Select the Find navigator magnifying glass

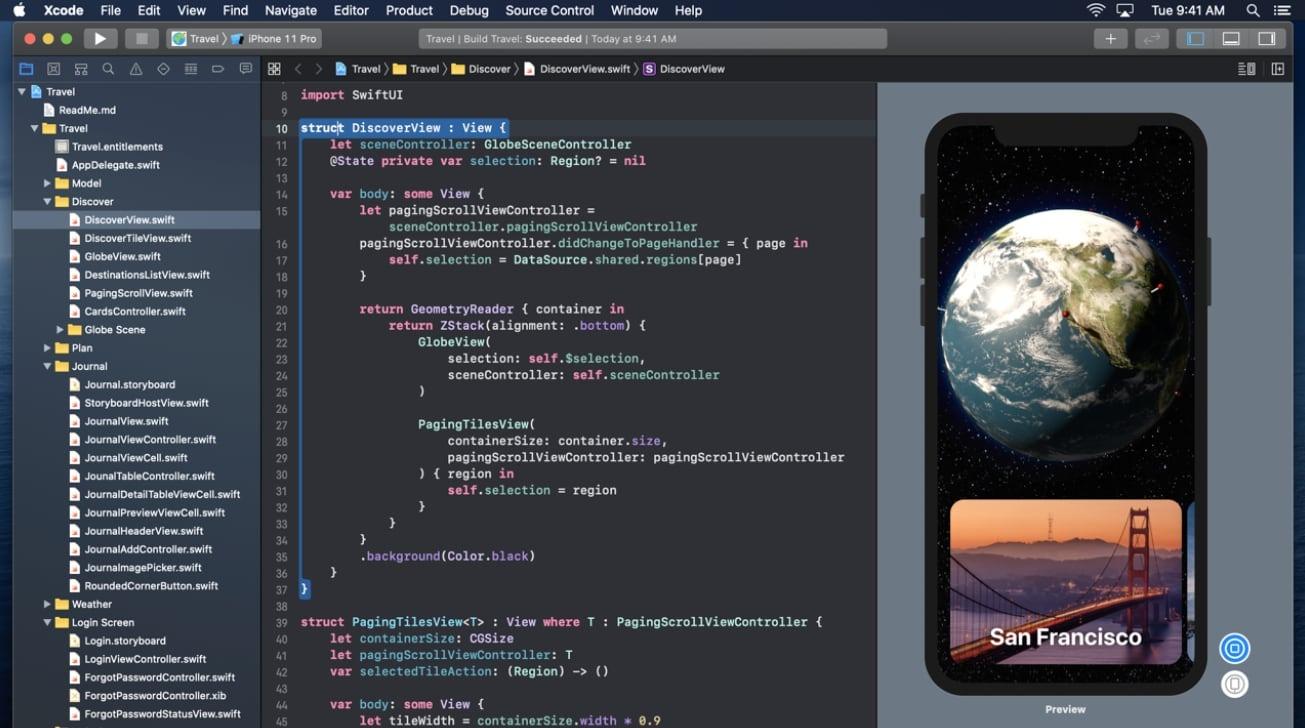(108, 69)
